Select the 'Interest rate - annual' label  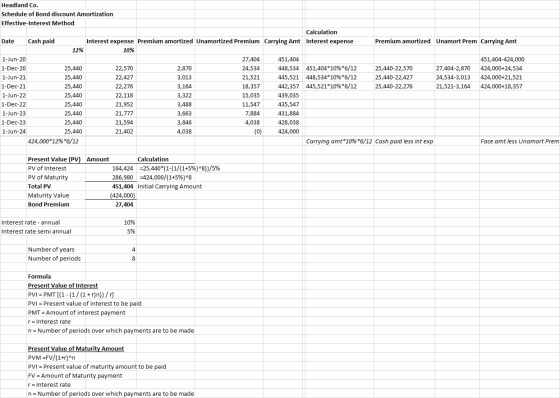pos(31,223)
